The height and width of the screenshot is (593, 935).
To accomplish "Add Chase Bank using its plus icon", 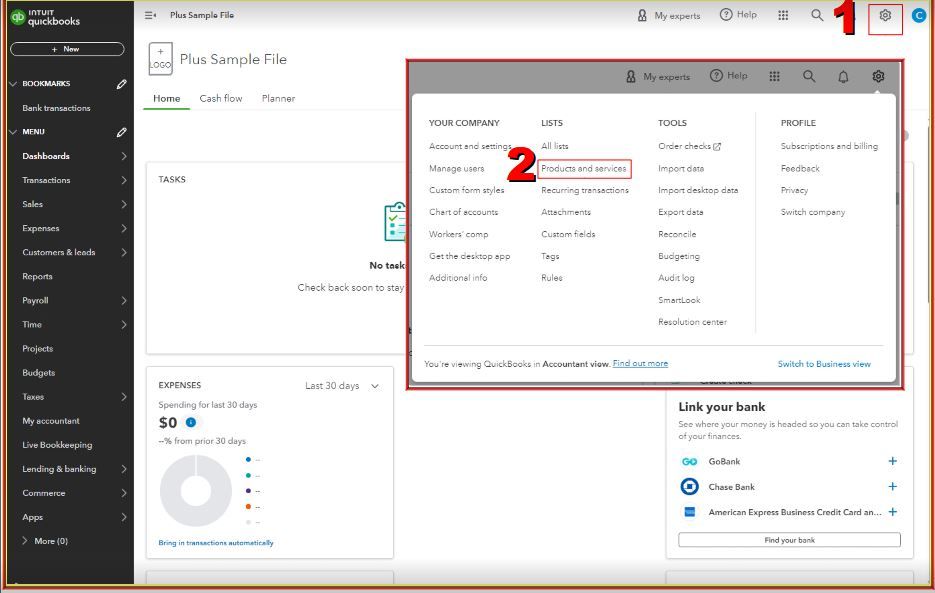I will [x=893, y=486].
